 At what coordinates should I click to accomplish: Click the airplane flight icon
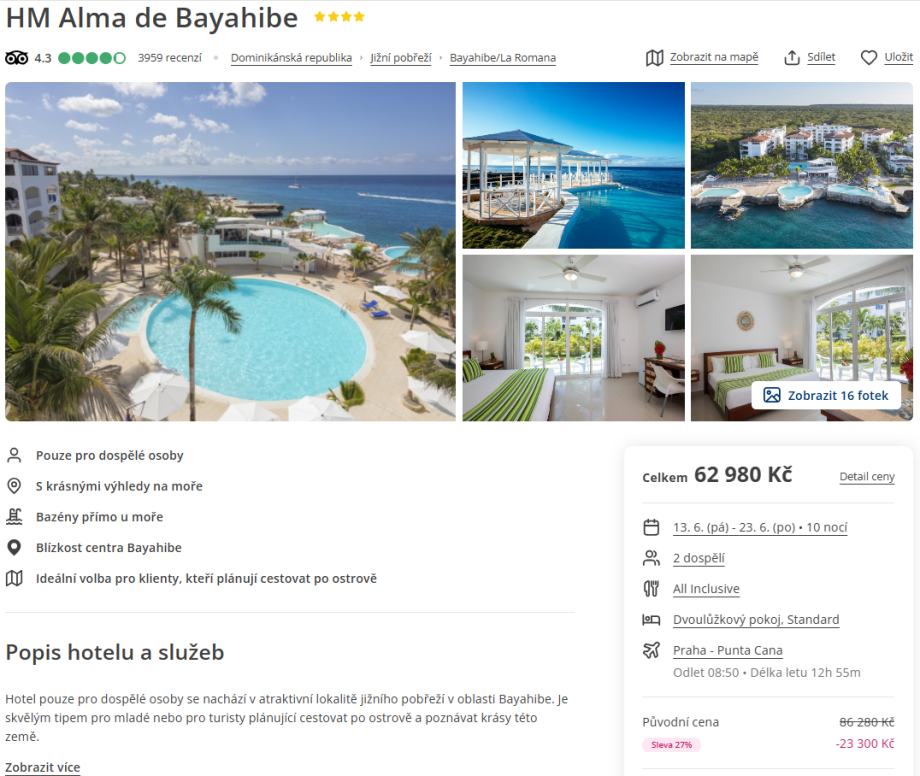pyautogui.click(x=651, y=650)
